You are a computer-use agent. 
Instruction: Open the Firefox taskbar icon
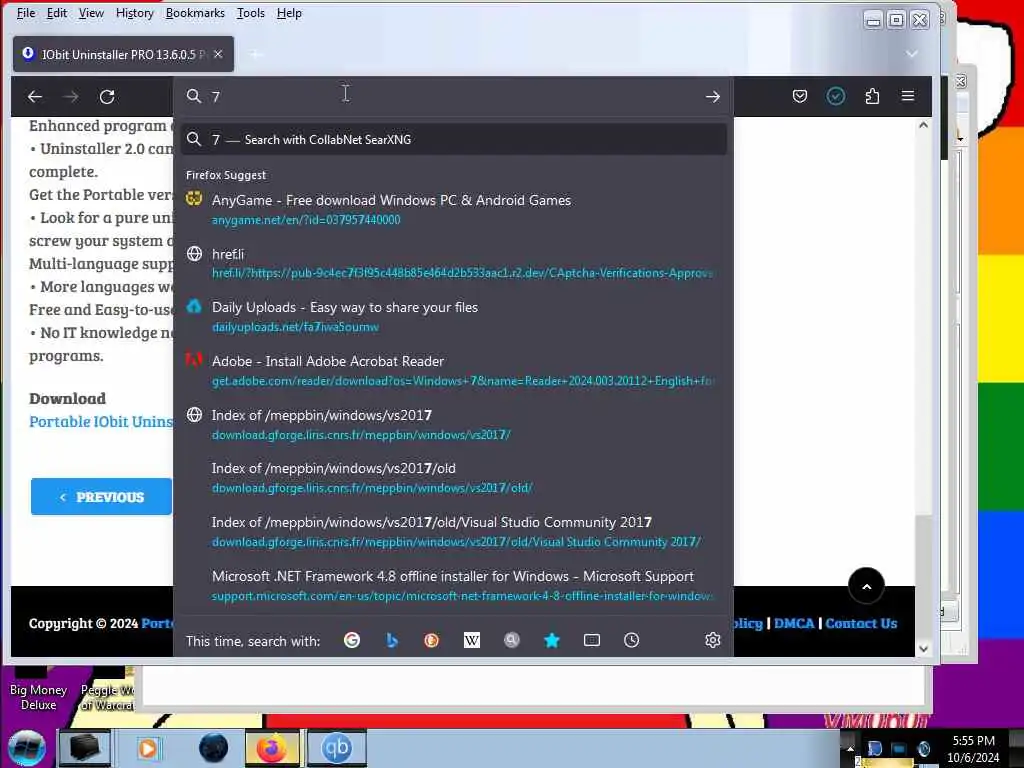[x=273, y=748]
